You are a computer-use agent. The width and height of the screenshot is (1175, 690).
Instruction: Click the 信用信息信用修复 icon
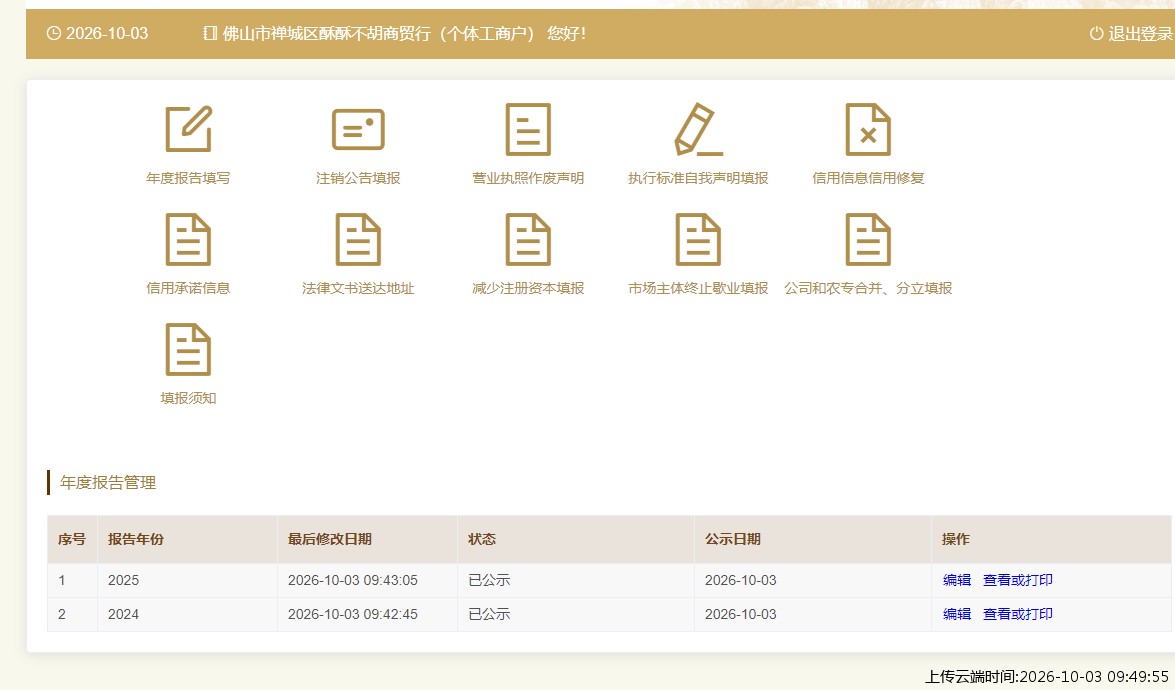[x=868, y=130]
